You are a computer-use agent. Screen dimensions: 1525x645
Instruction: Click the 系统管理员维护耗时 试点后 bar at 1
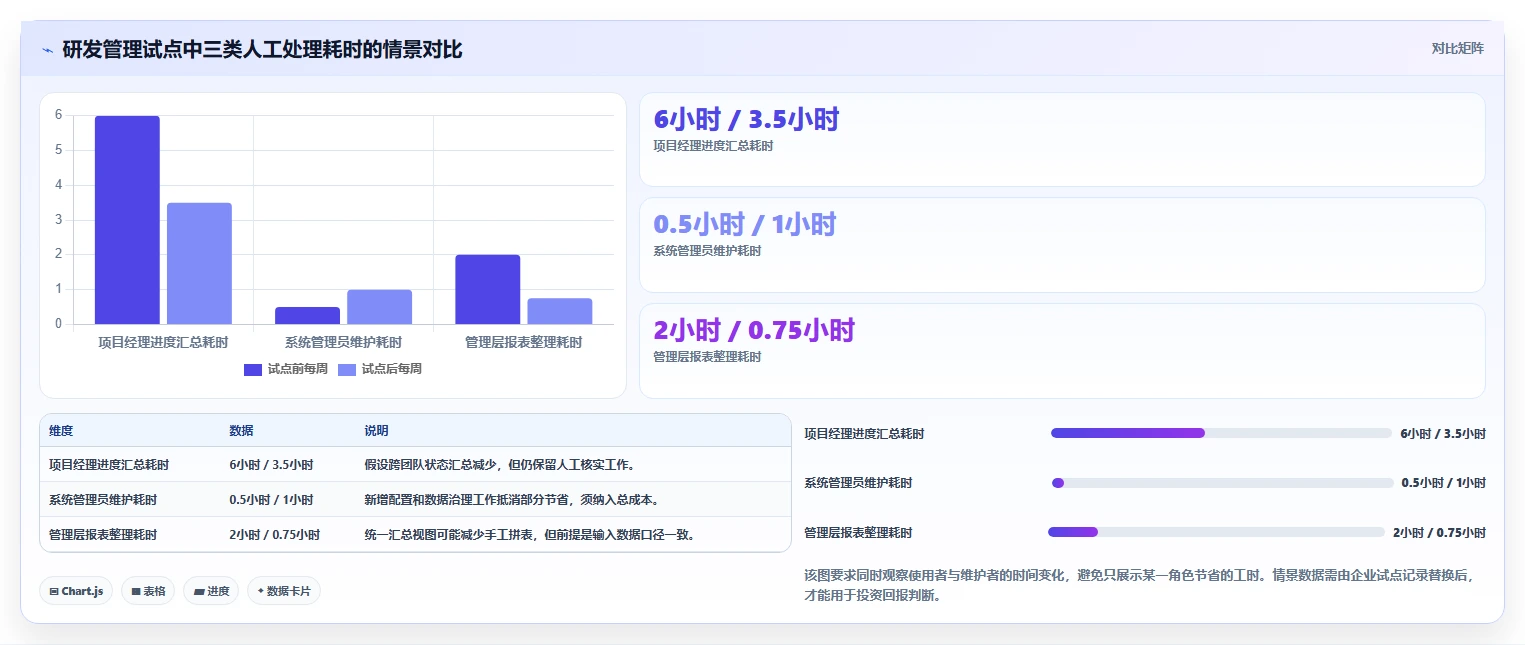(379, 307)
